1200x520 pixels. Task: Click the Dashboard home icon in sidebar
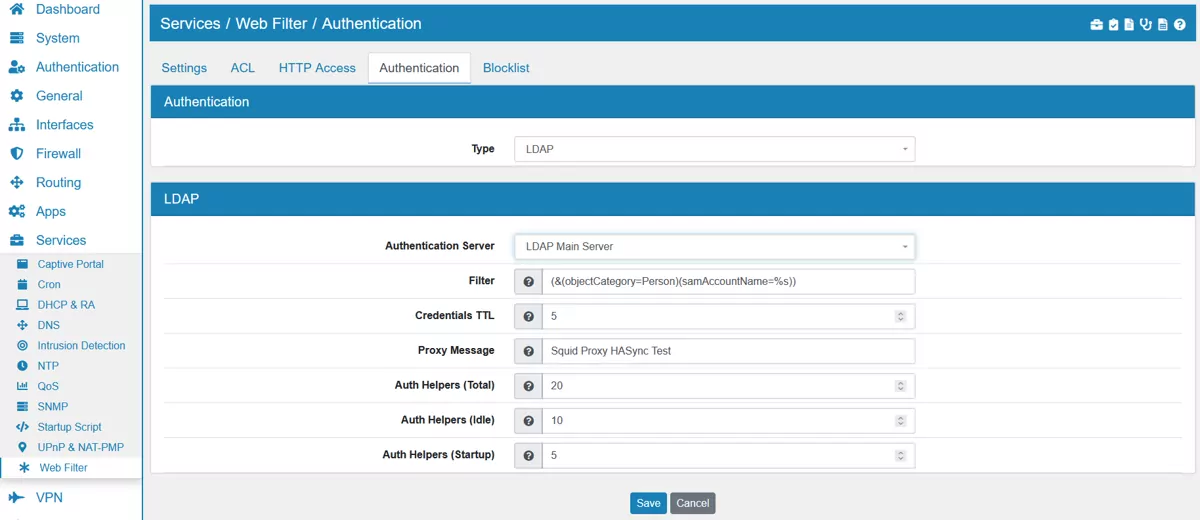pyautogui.click(x=16, y=9)
